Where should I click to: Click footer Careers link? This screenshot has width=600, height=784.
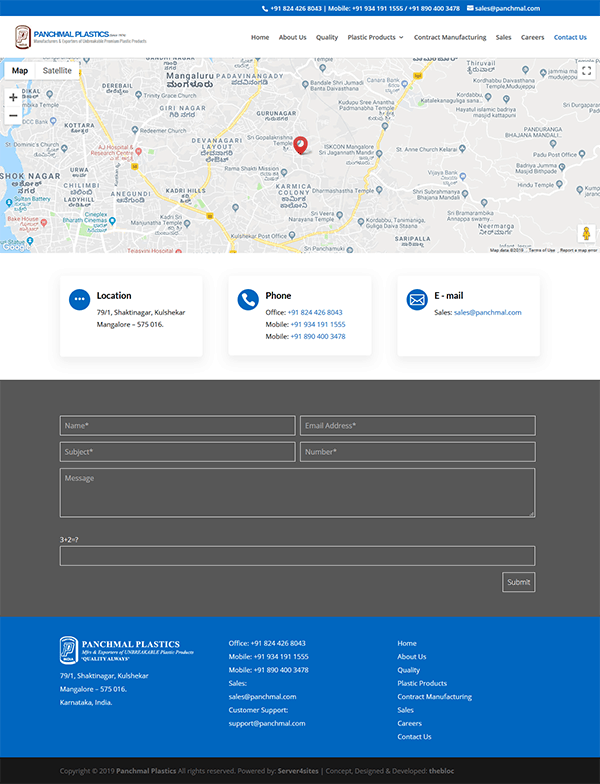410,724
